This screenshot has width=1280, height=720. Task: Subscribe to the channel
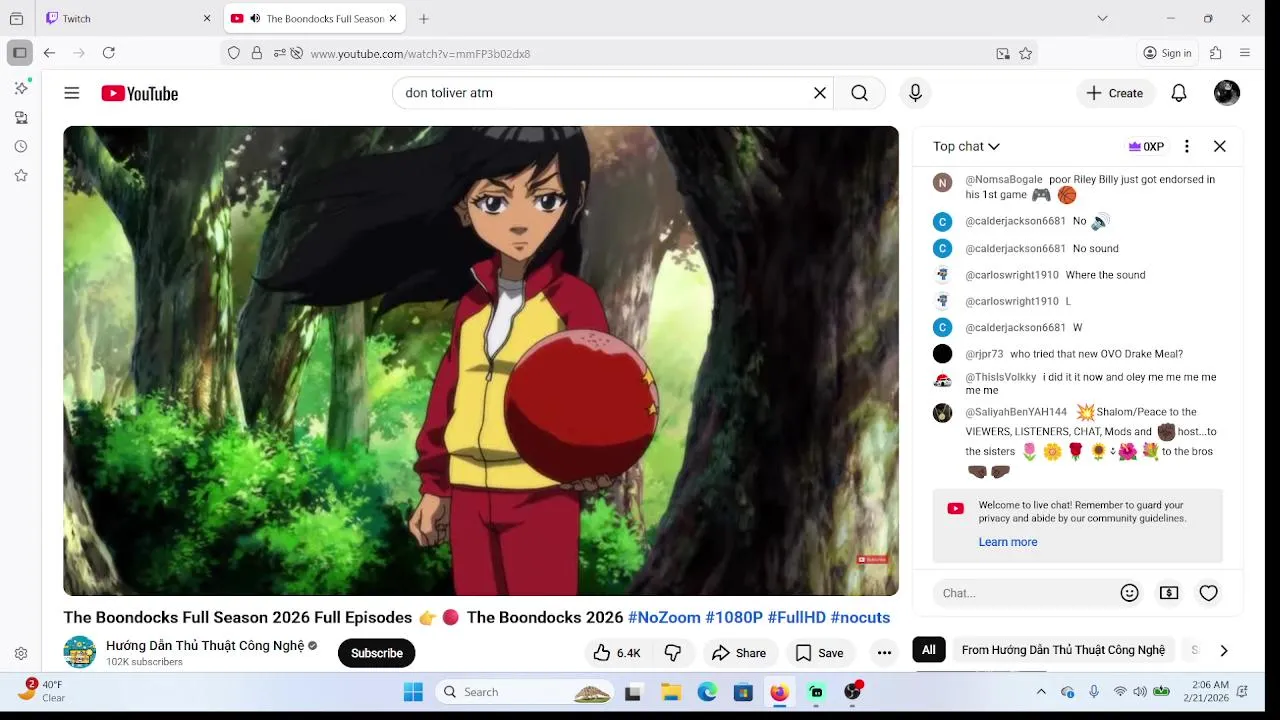click(377, 653)
